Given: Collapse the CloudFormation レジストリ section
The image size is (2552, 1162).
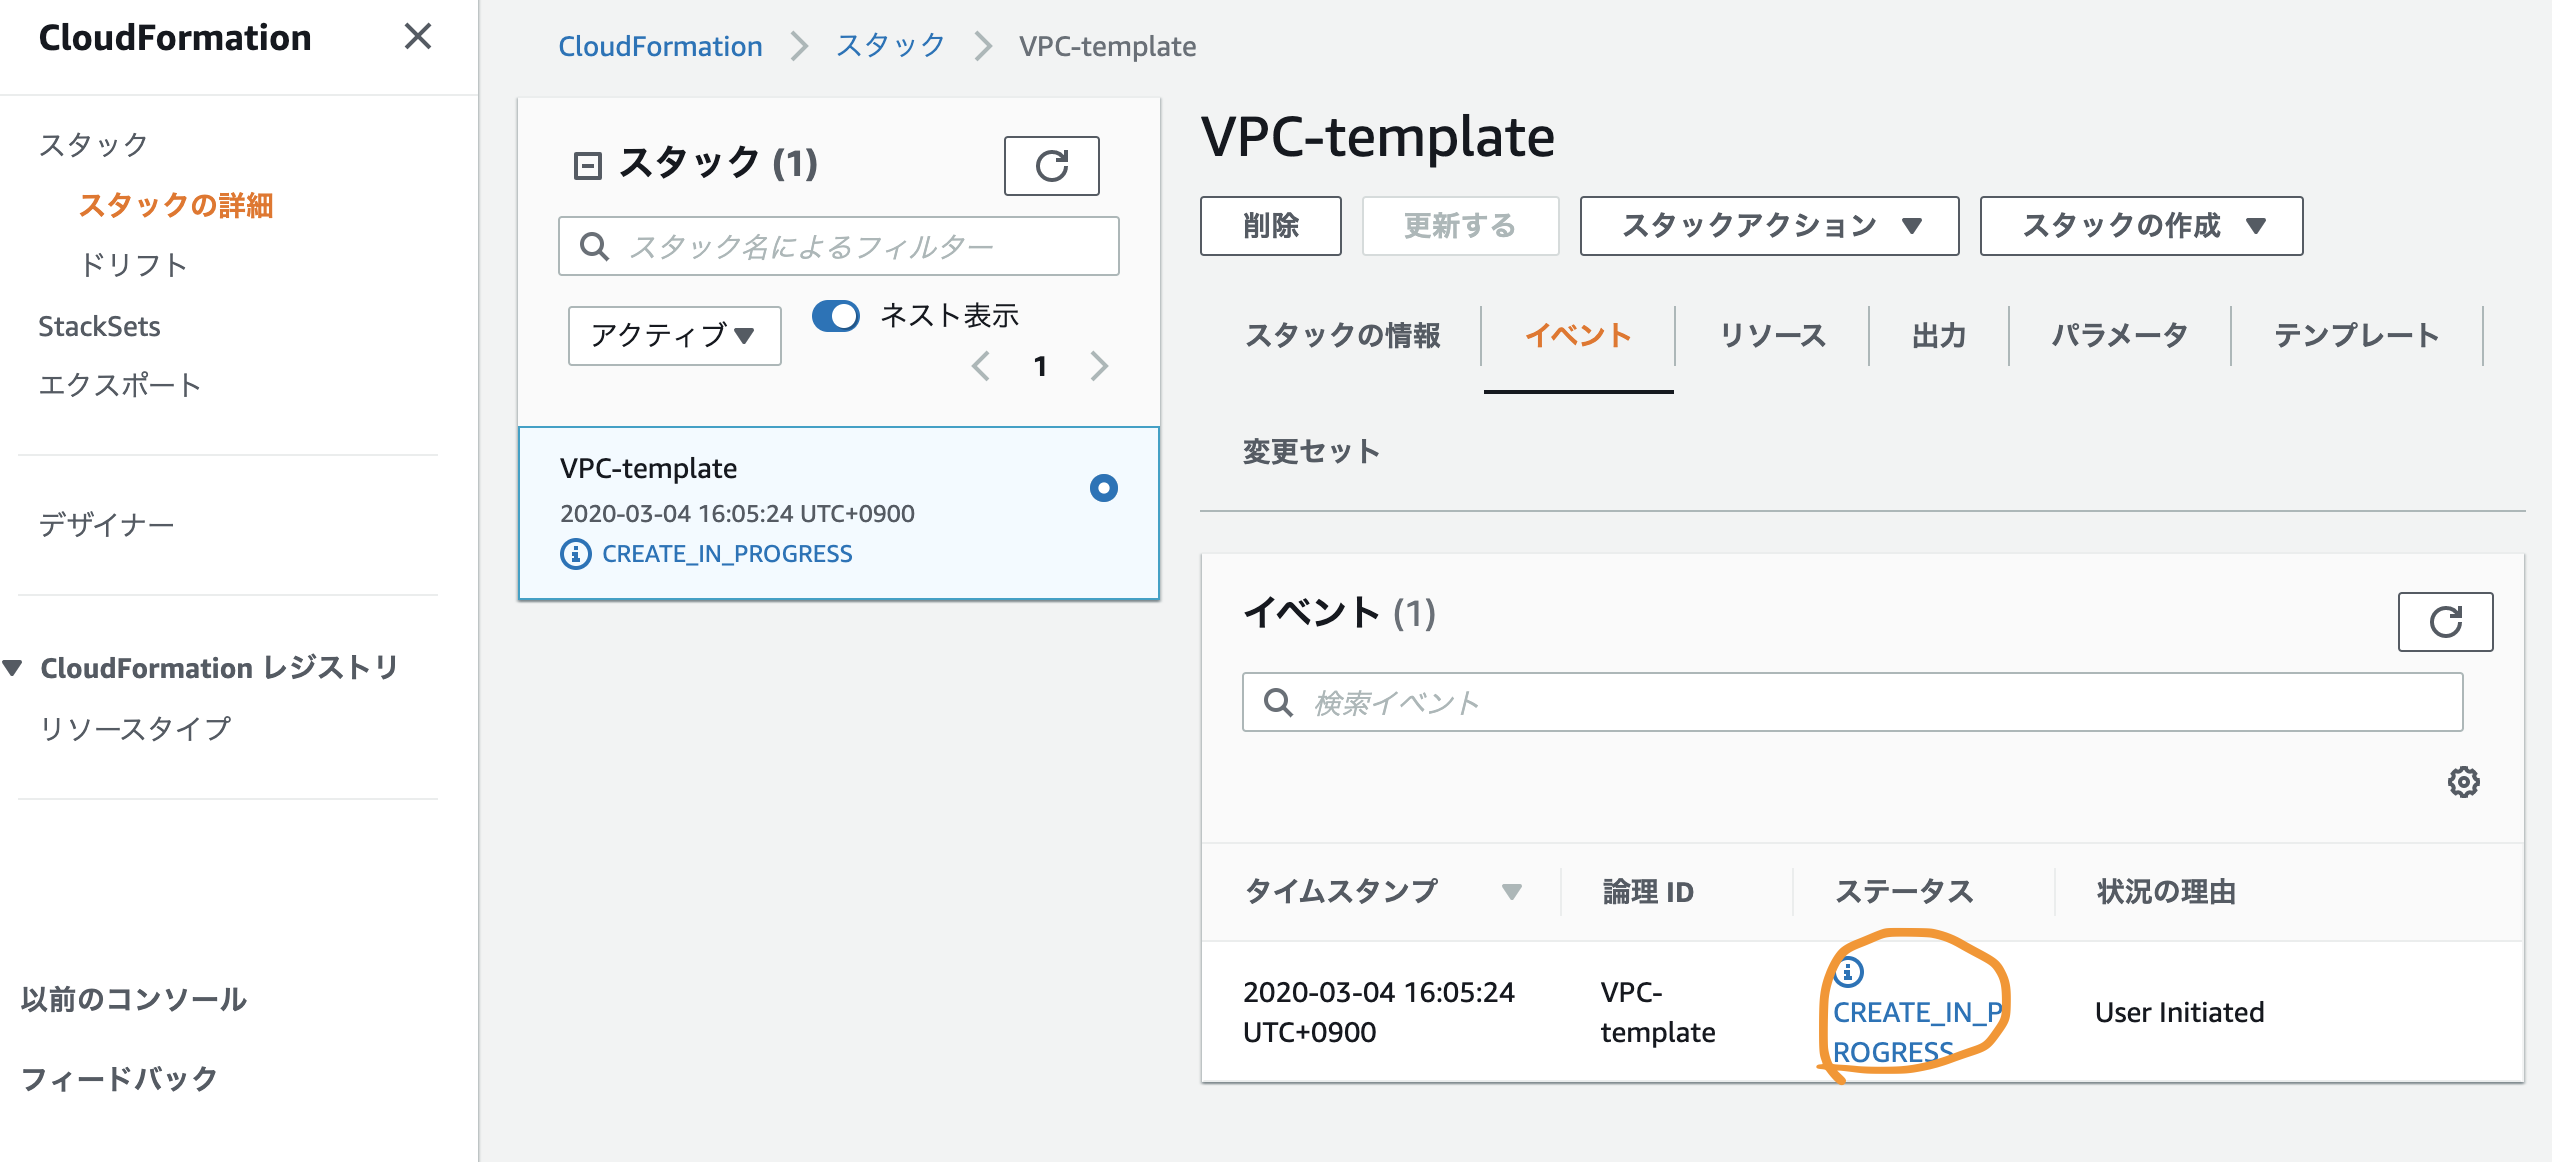Looking at the screenshot, I should click(13, 667).
